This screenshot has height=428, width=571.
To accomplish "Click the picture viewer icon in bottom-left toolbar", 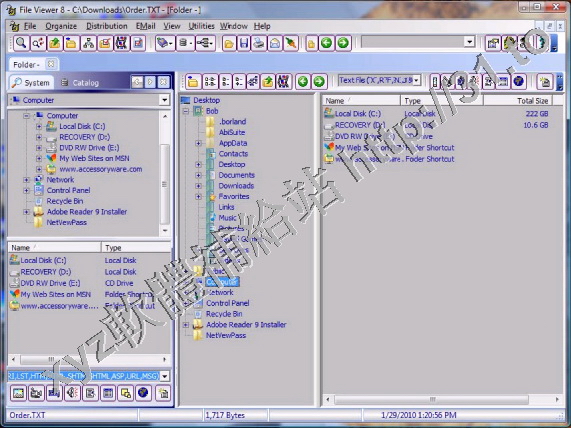I will [18, 393].
